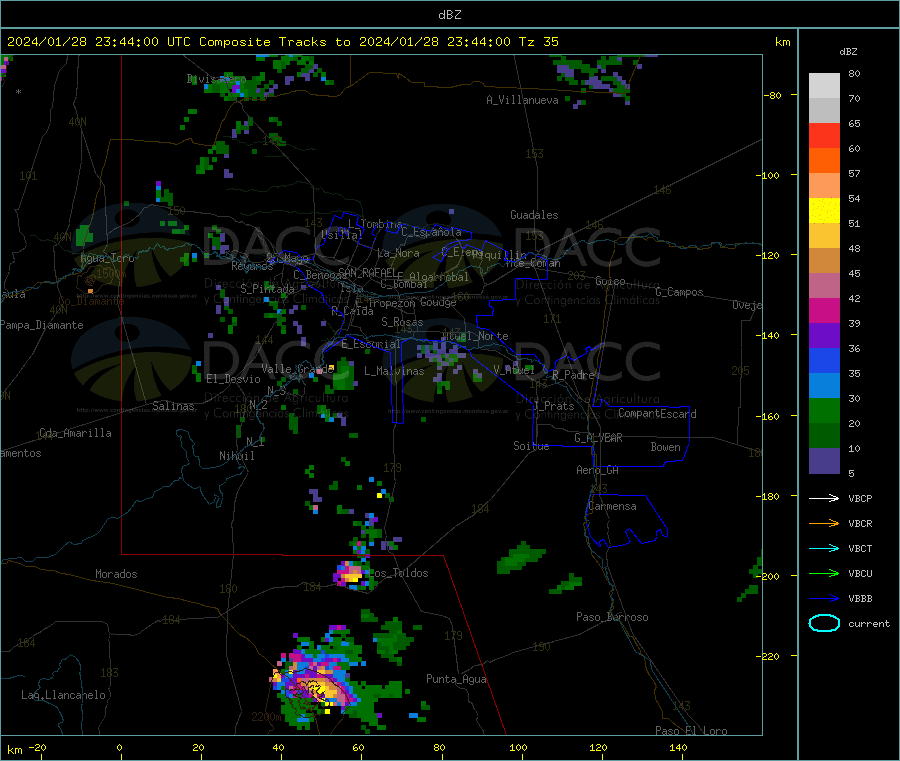Click the Cda_Amarilla place label
Image resolution: width=900 pixels, height=761 pixels.
75,433
